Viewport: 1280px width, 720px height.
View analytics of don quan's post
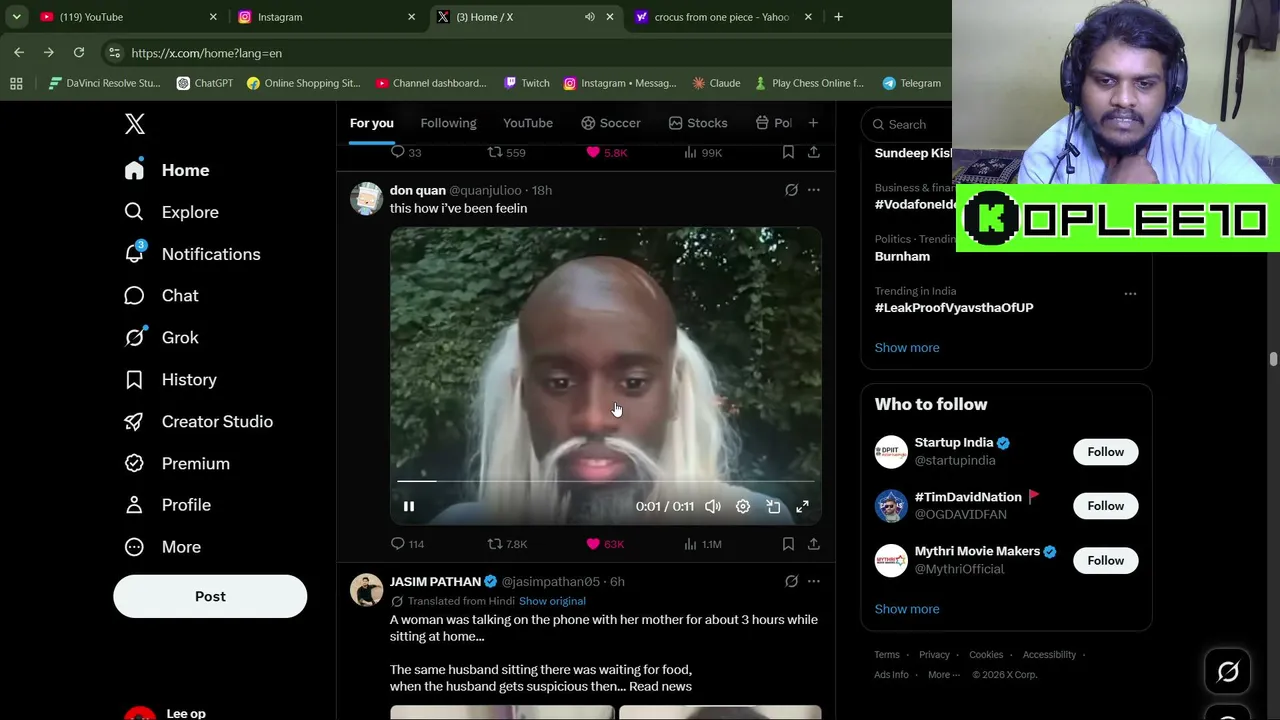pyautogui.click(x=702, y=544)
